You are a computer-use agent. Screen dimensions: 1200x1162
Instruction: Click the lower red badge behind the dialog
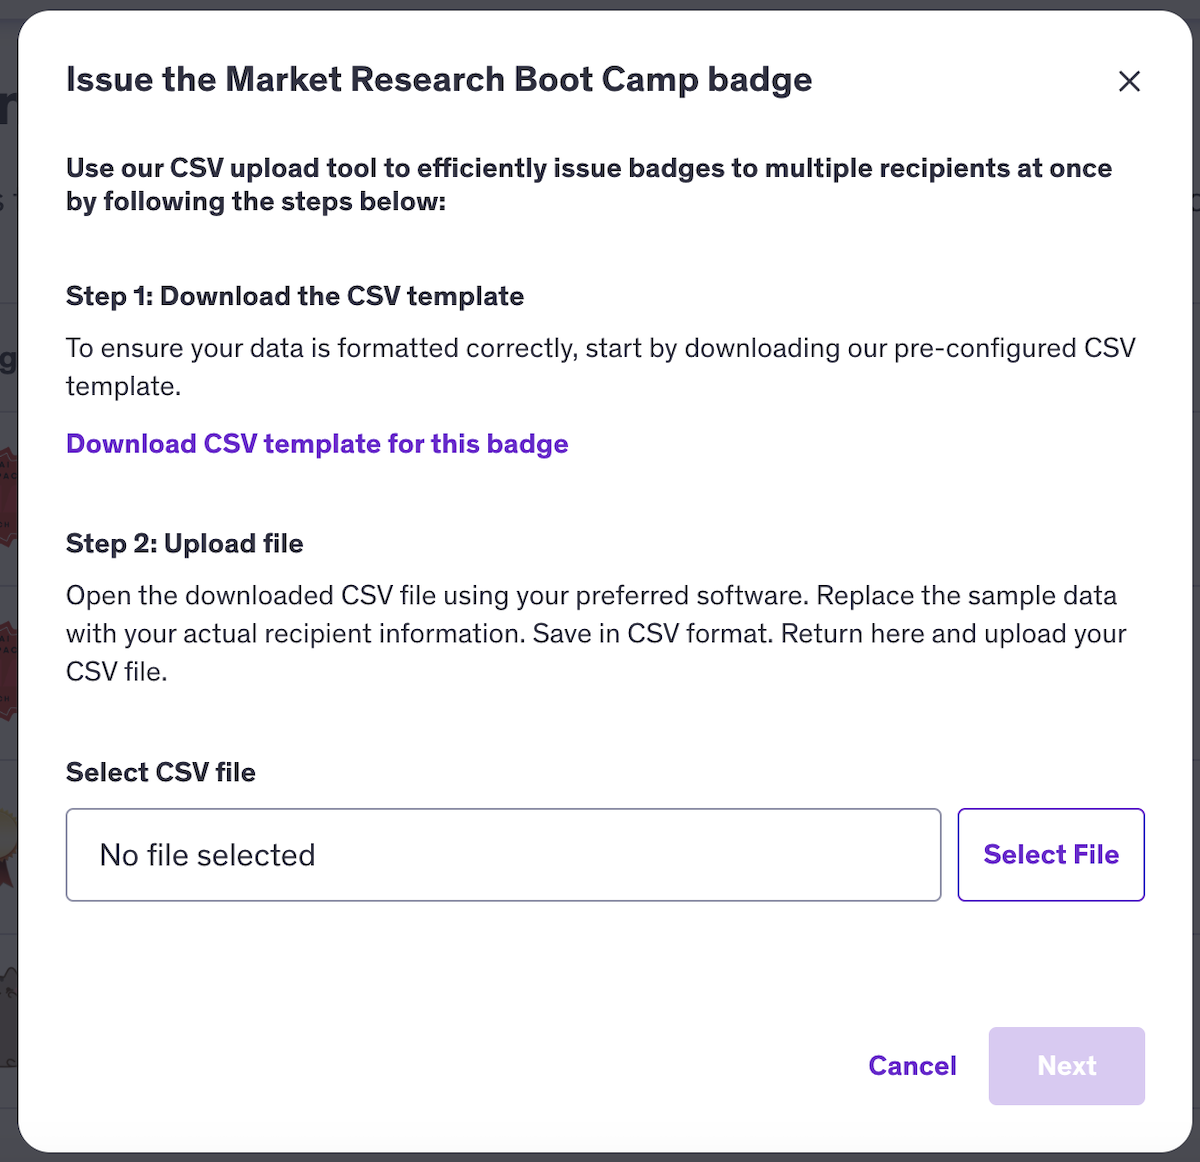[x=8, y=670]
